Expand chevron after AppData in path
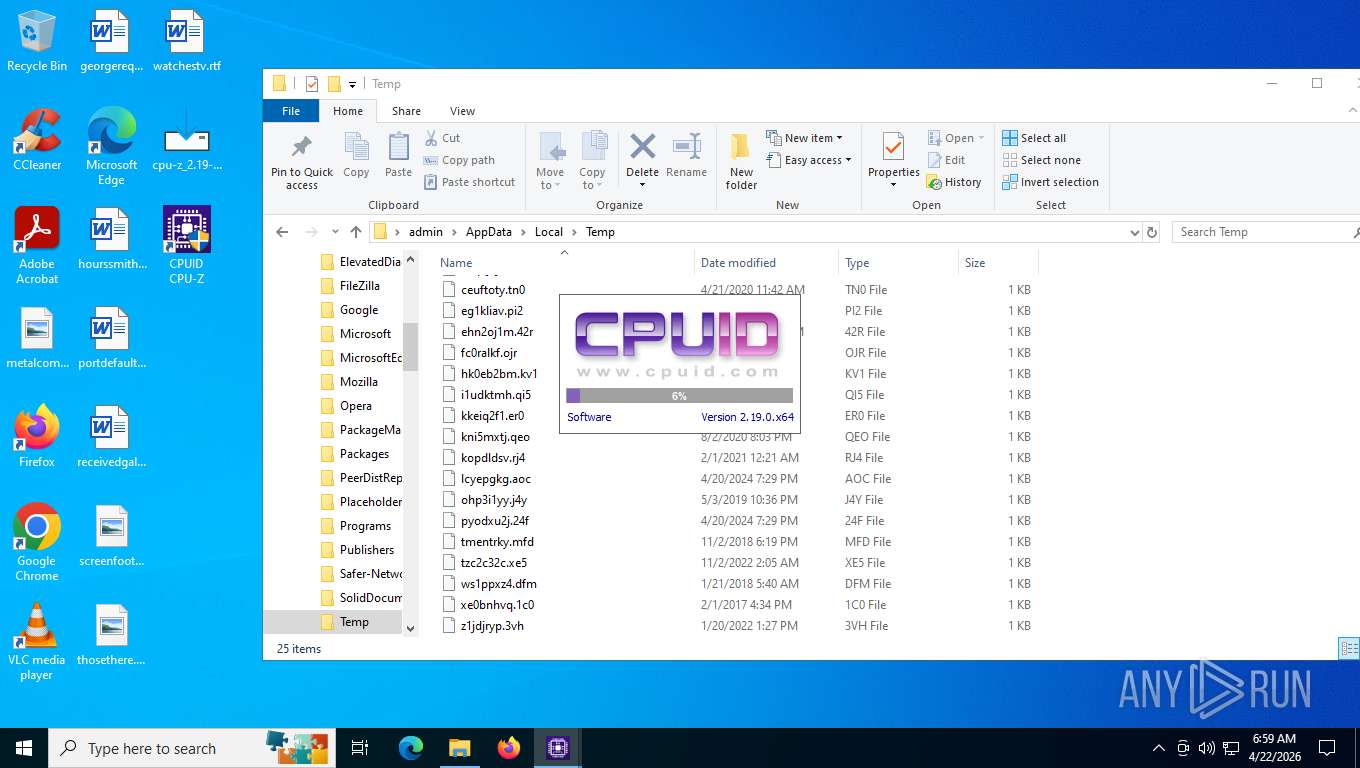This screenshot has width=1360, height=768. coord(523,232)
